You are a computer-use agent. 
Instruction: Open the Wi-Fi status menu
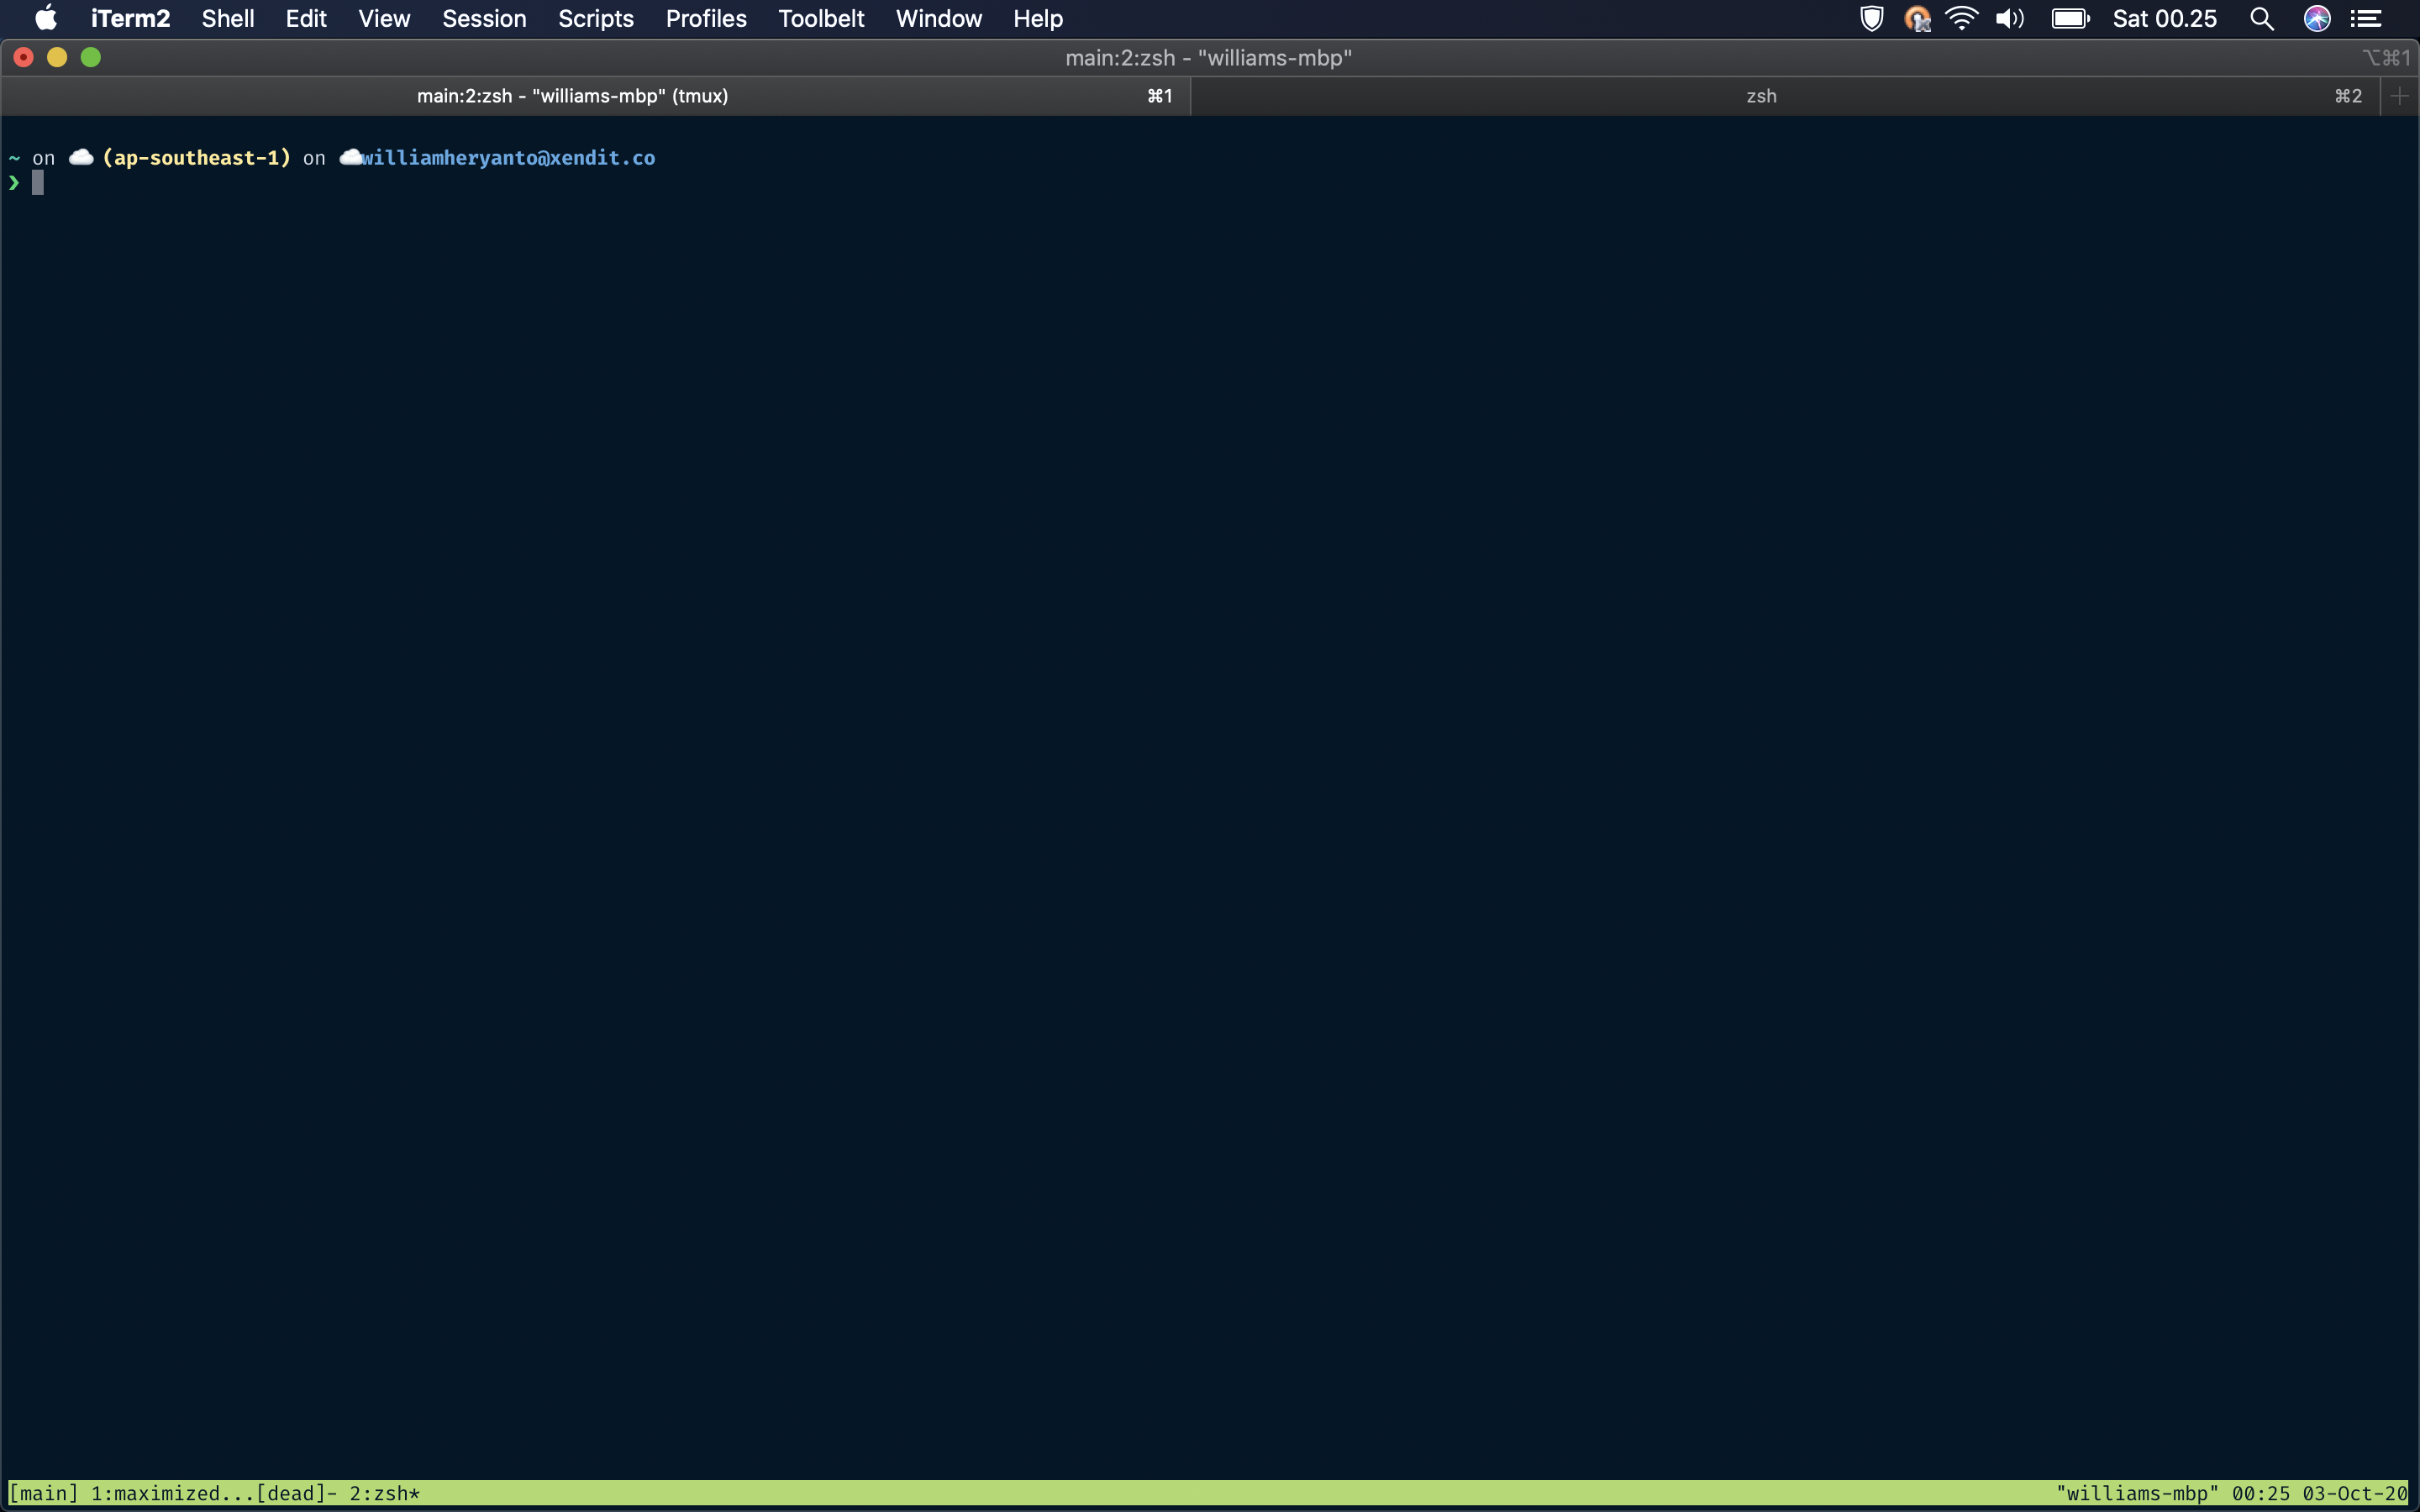click(1962, 18)
